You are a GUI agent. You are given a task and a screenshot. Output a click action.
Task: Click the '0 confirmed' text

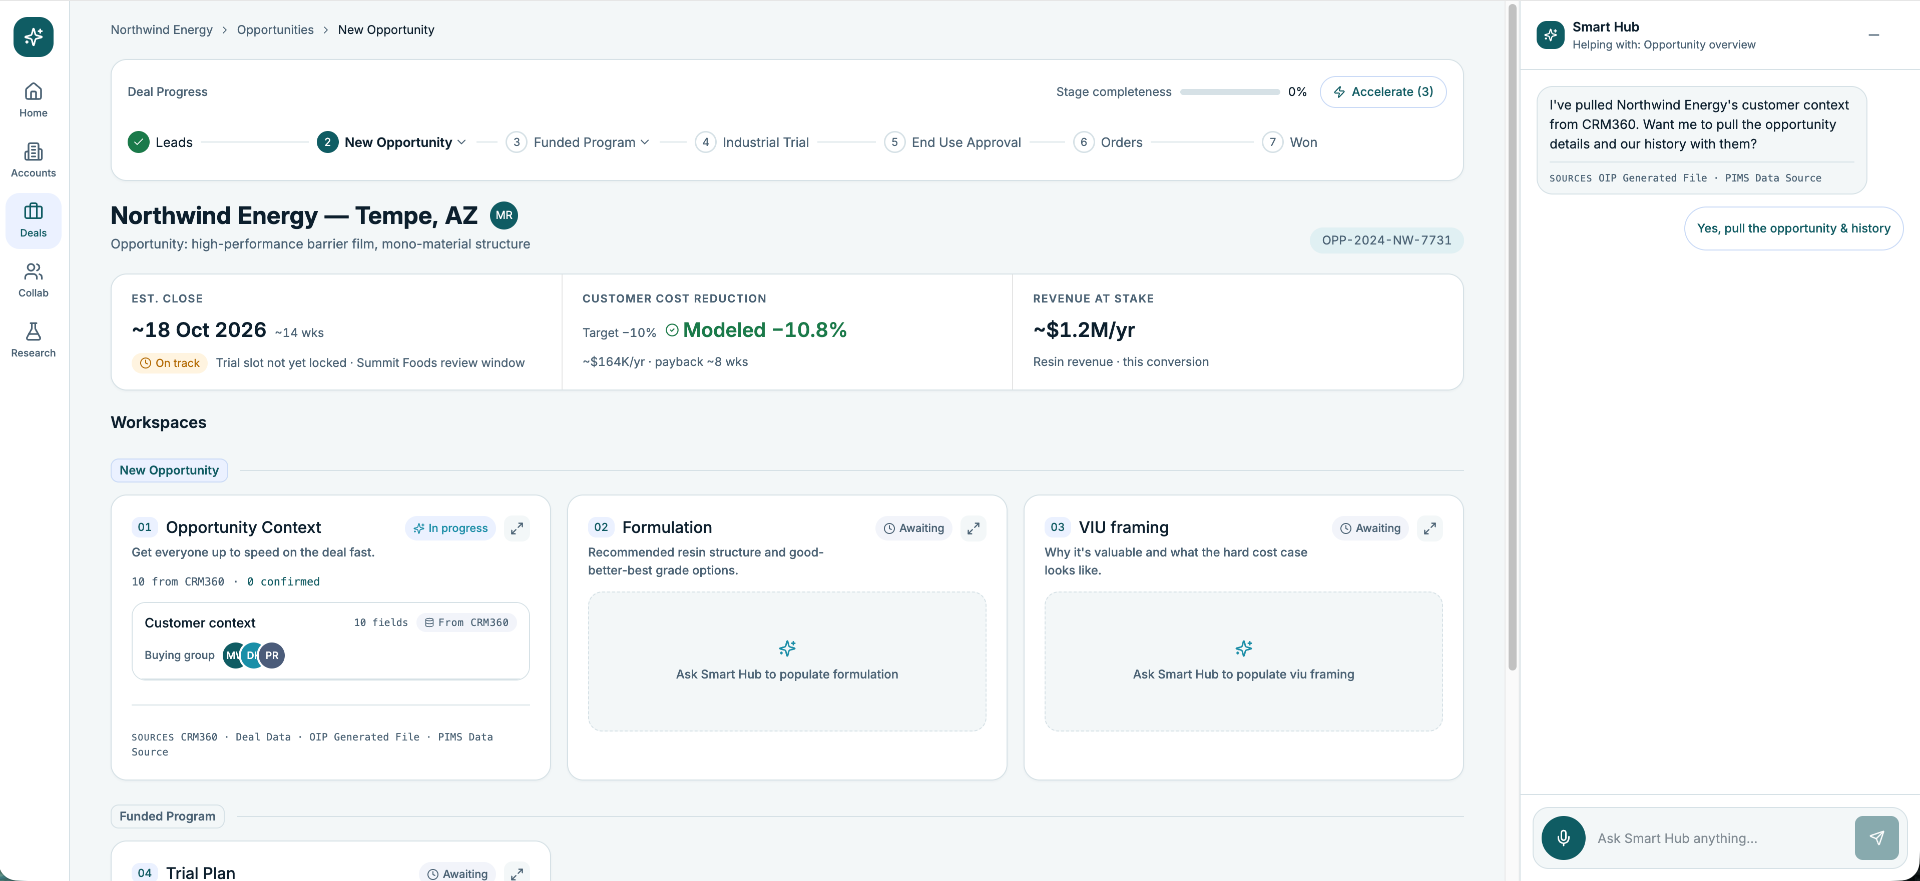point(283,581)
